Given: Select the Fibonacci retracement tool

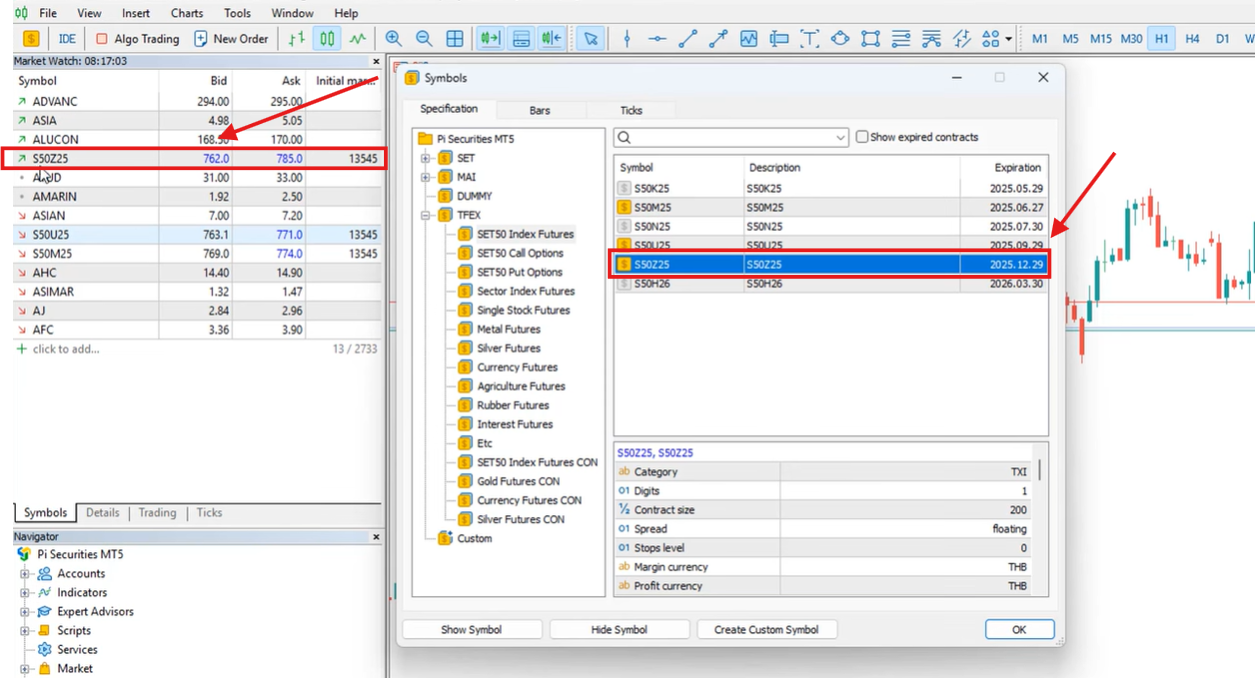Looking at the screenshot, I should pos(901,39).
